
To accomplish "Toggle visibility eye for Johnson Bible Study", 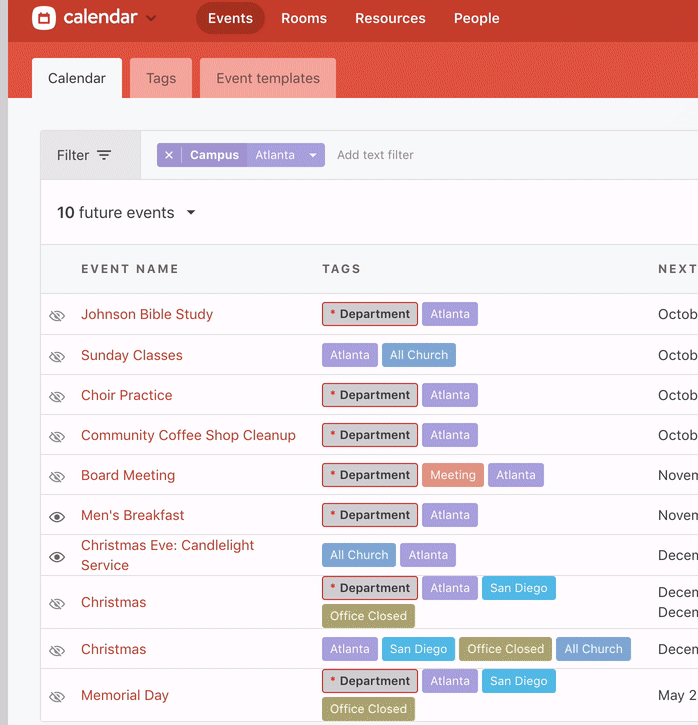I will click(x=57, y=315).
